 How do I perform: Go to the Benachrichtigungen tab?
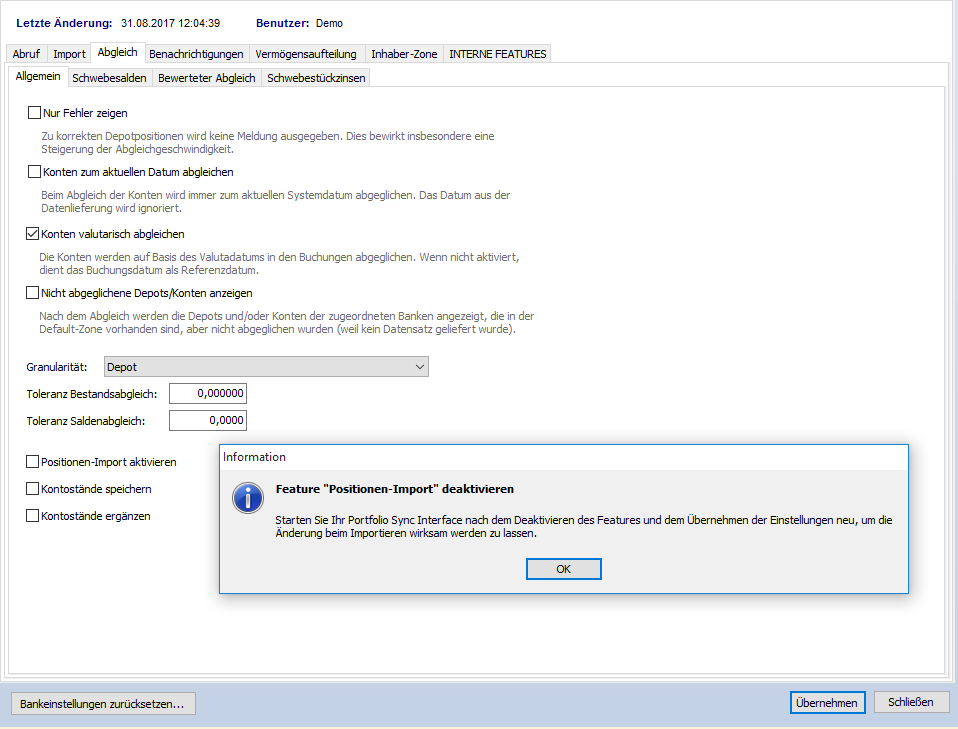pos(196,54)
